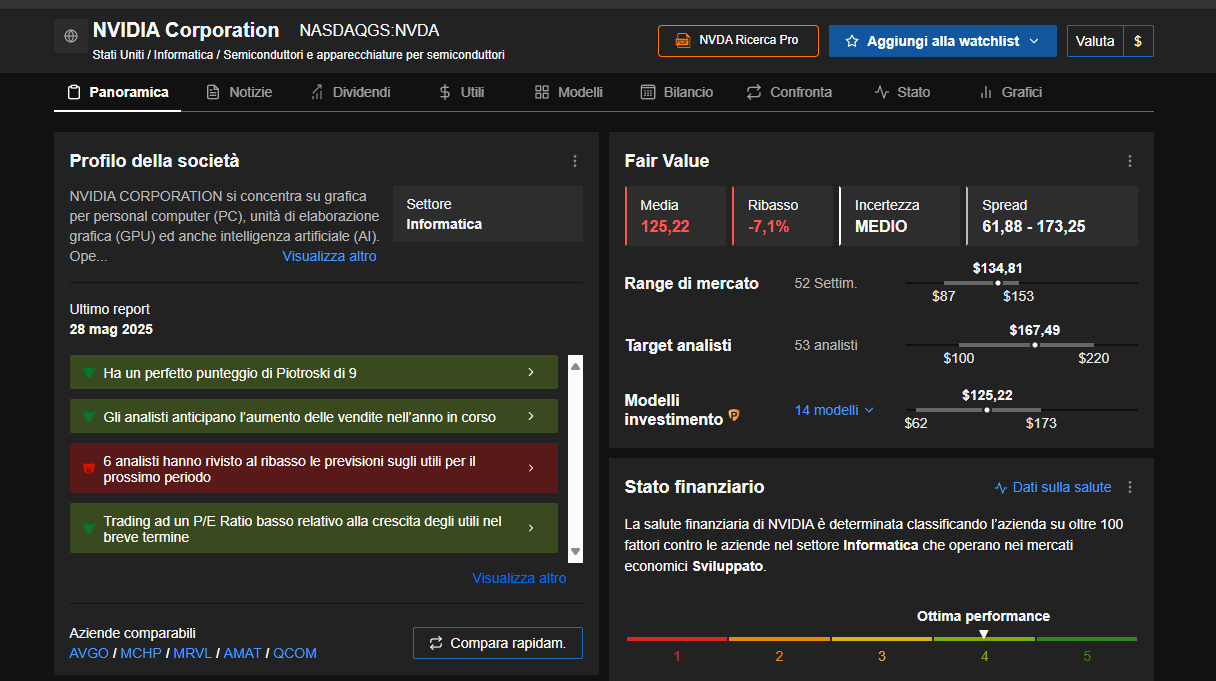Open the Profilo della società options menu
The width and height of the screenshot is (1216, 681).
(575, 161)
